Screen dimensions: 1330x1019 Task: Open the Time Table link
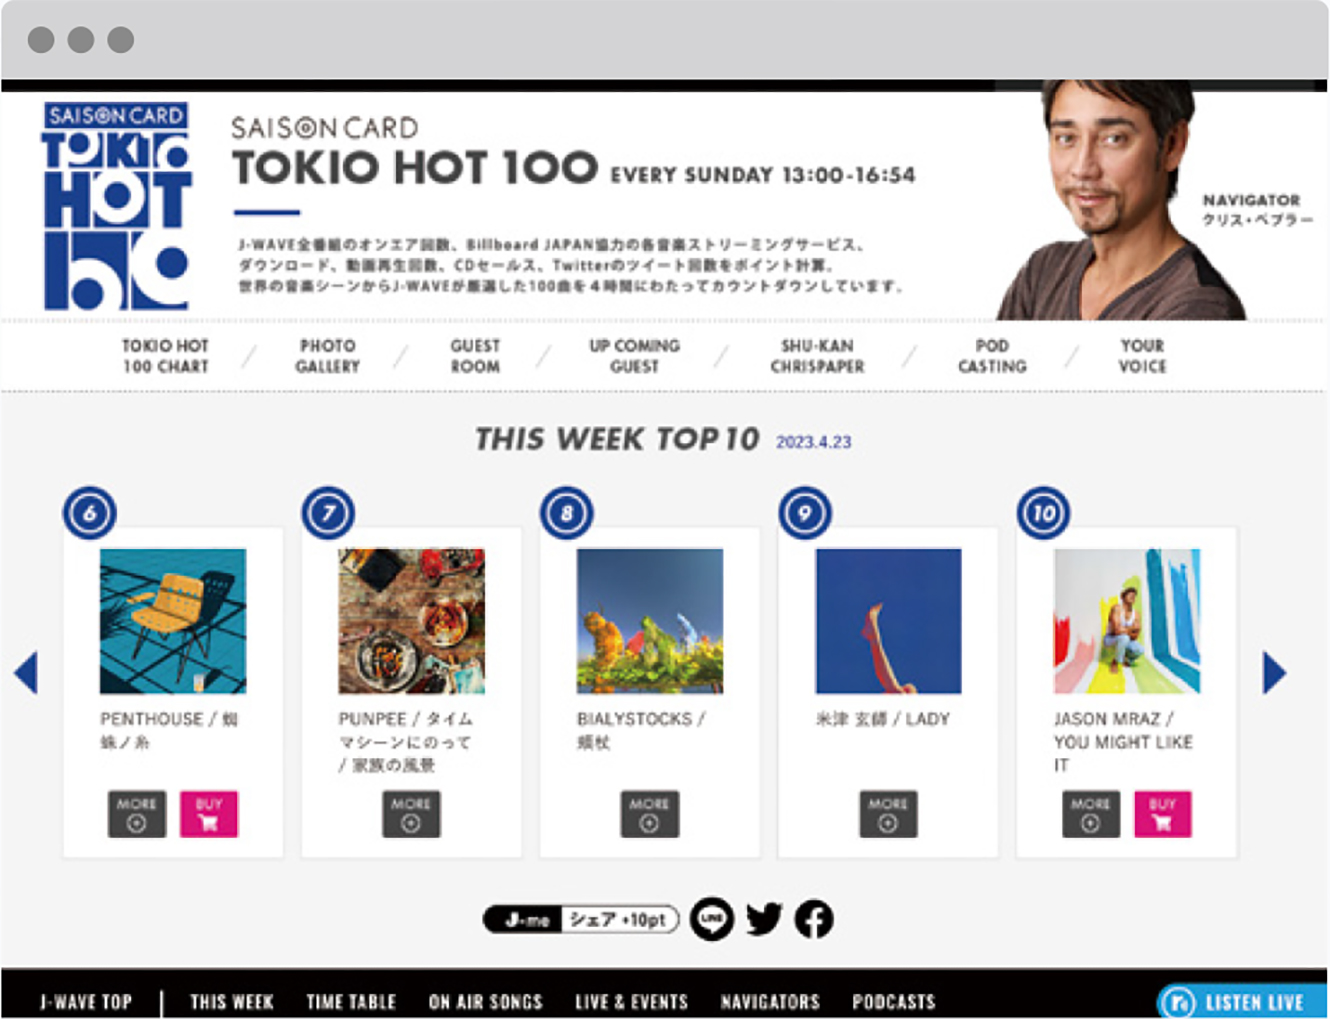click(x=351, y=1001)
